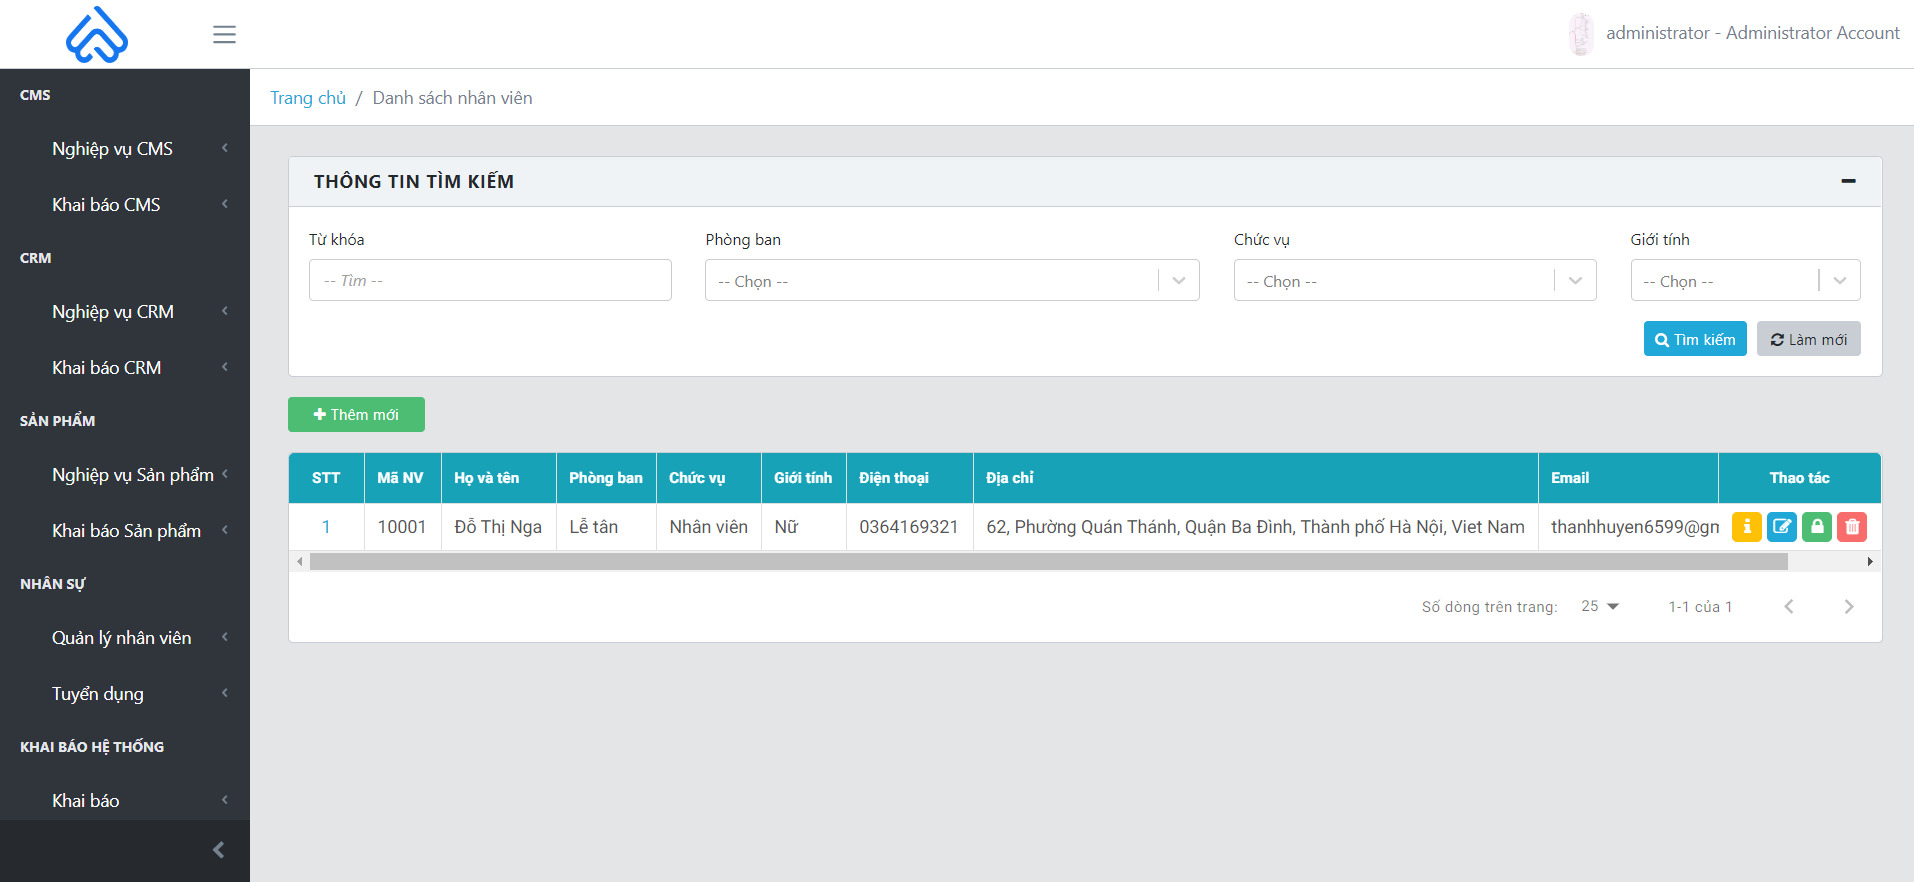Open the Chức vụ dropdown
Image resolution: width=1914 pixels, height=882 pixels.
coord(1415,281)
